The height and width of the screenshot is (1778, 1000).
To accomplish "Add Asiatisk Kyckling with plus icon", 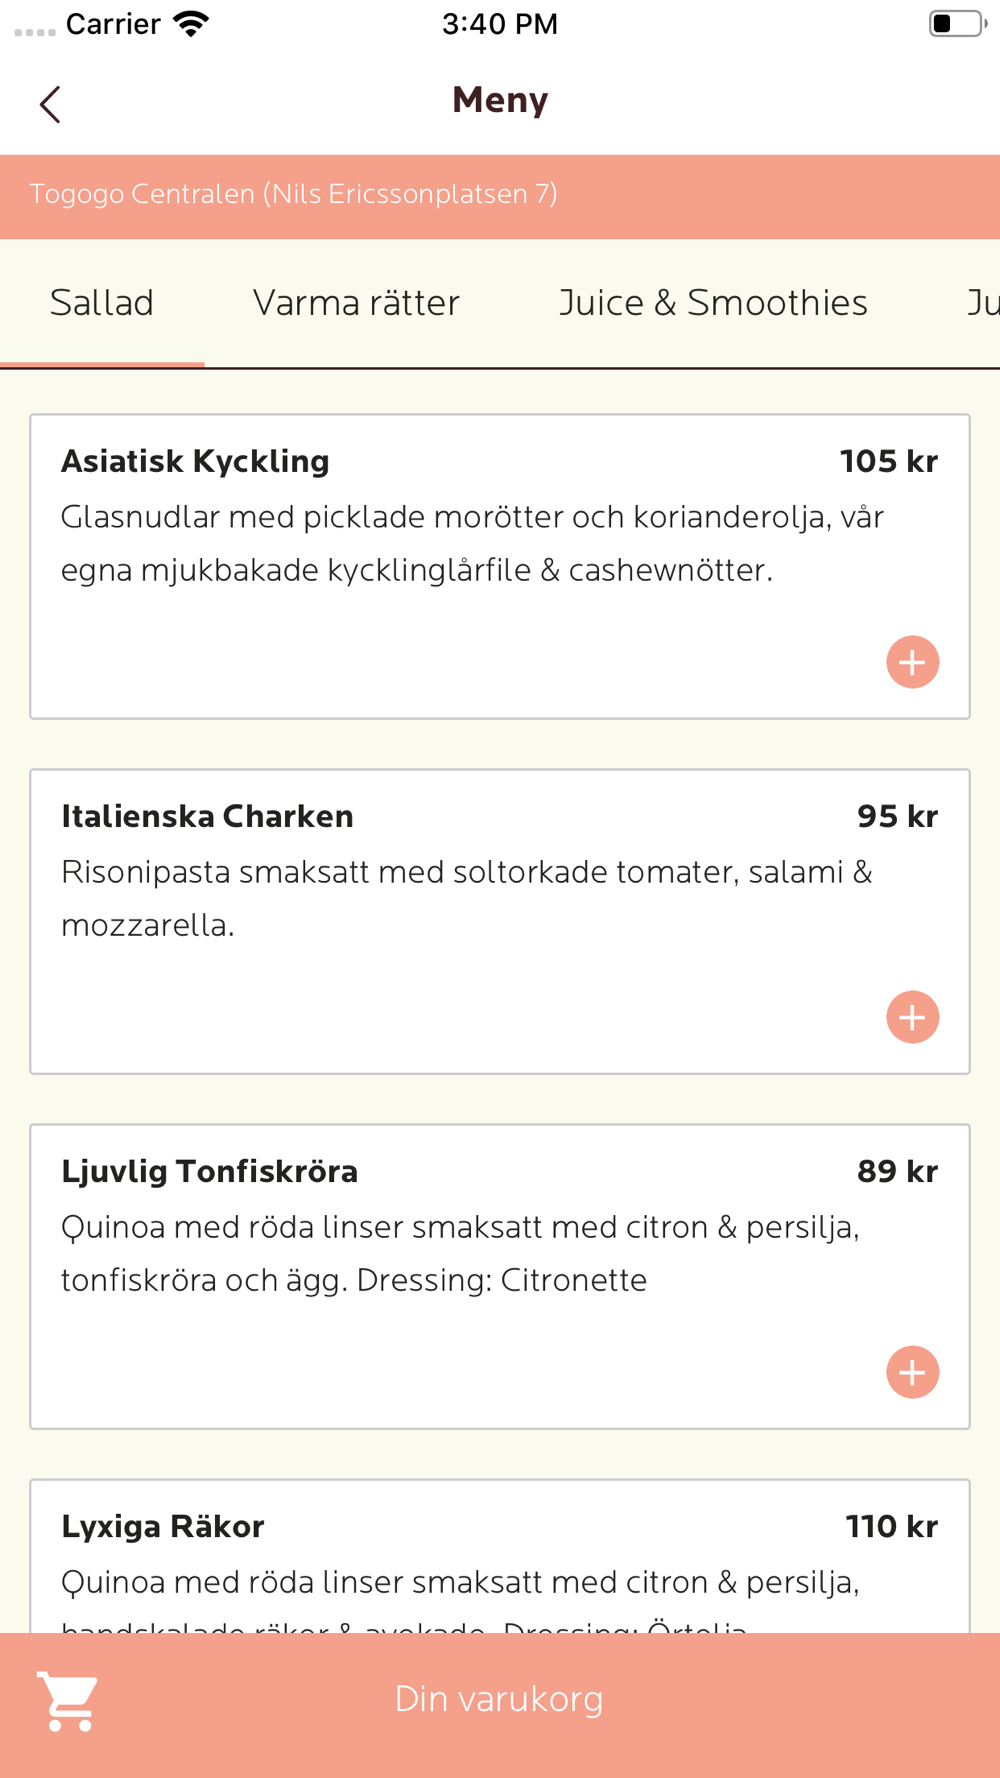I will click(x=912, y=662).
